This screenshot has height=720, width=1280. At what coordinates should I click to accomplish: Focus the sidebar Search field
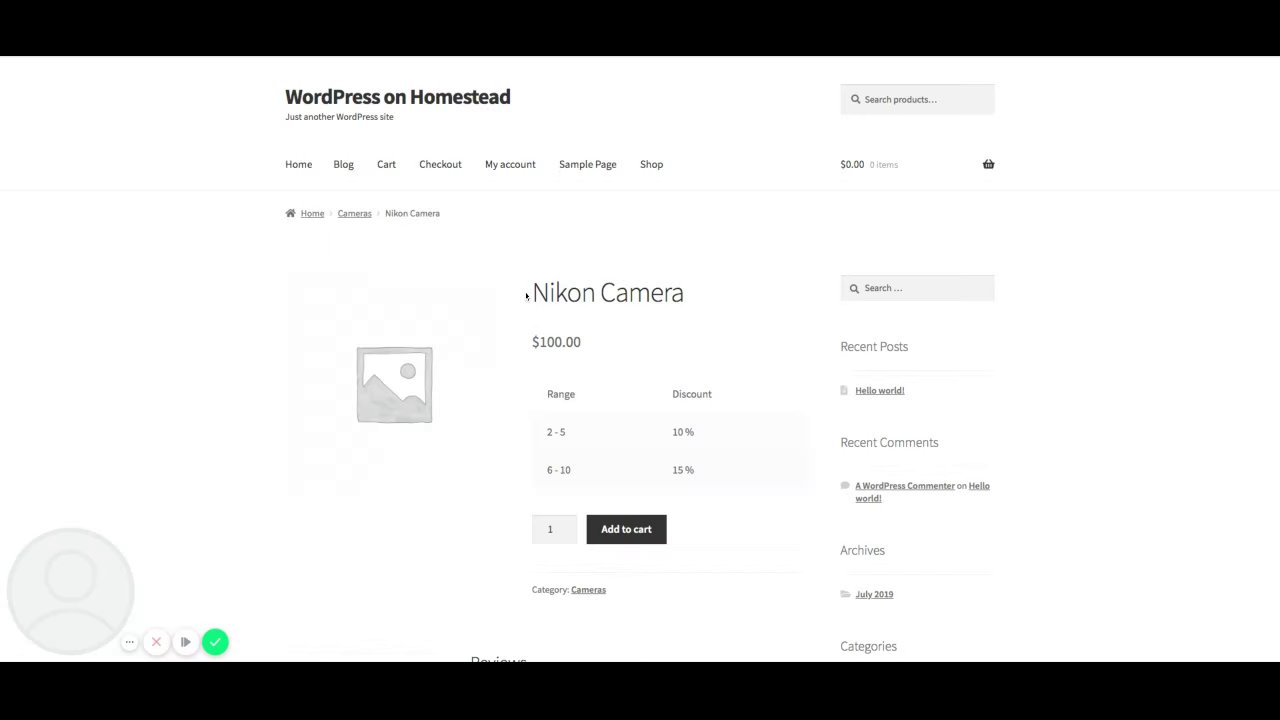point(917,288)
